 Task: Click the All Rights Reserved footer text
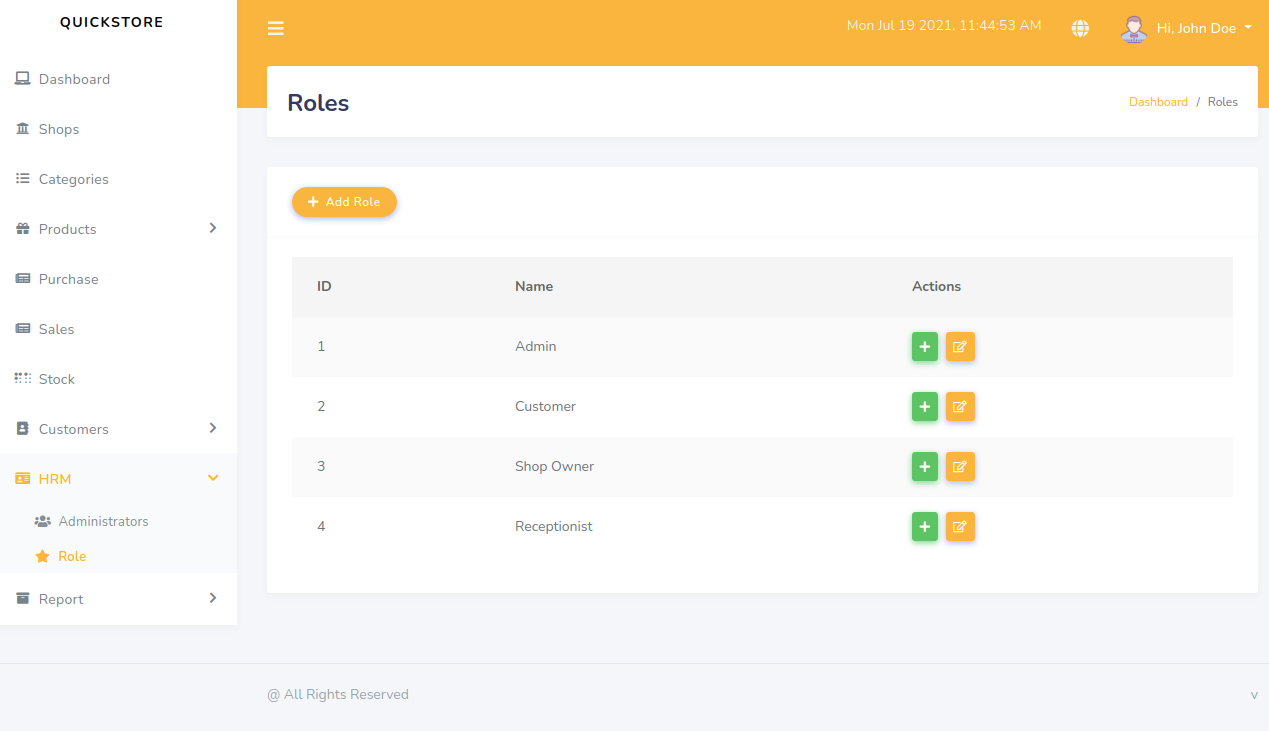(x=338, y=694)
